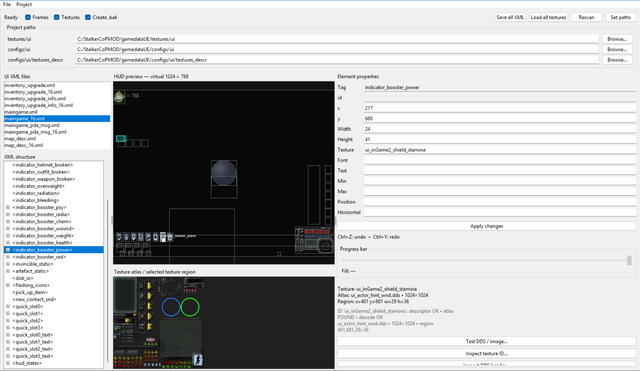Image resolution: width=640 pixels, height=371 pixels.
Task: Click the running figure icon in texture atlas
Action: click(x=198, y=360)
